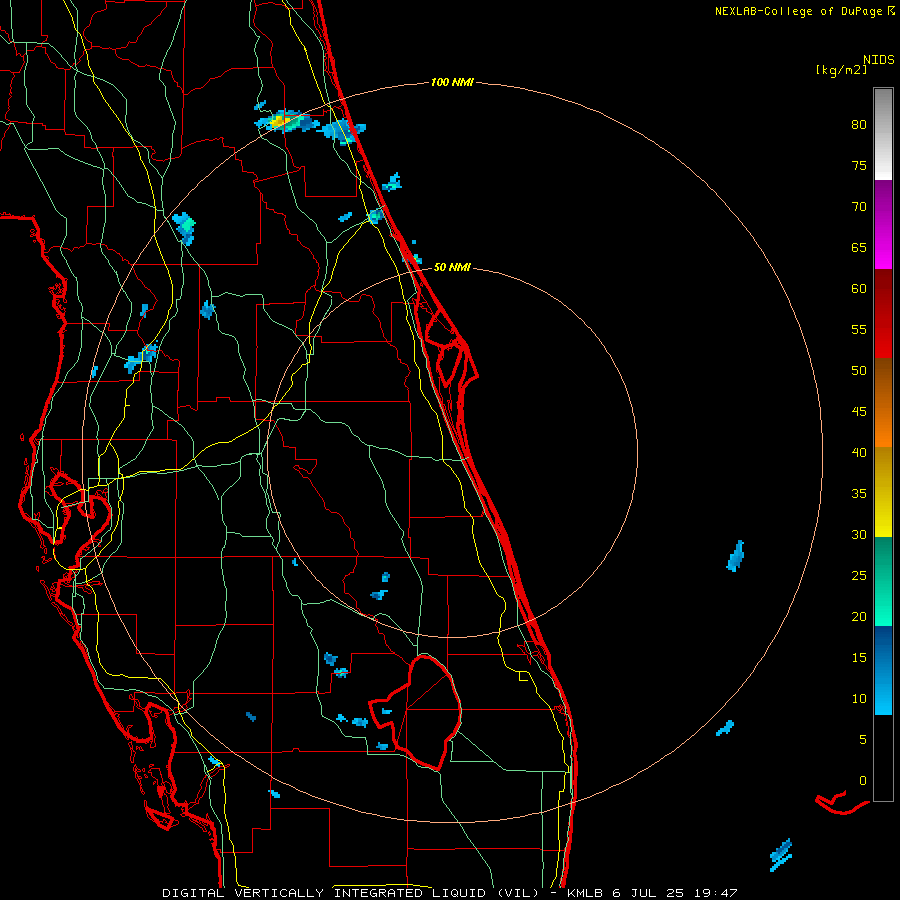
Task: Click the 70 value on the scale
Action: click(x=859, y=207)
